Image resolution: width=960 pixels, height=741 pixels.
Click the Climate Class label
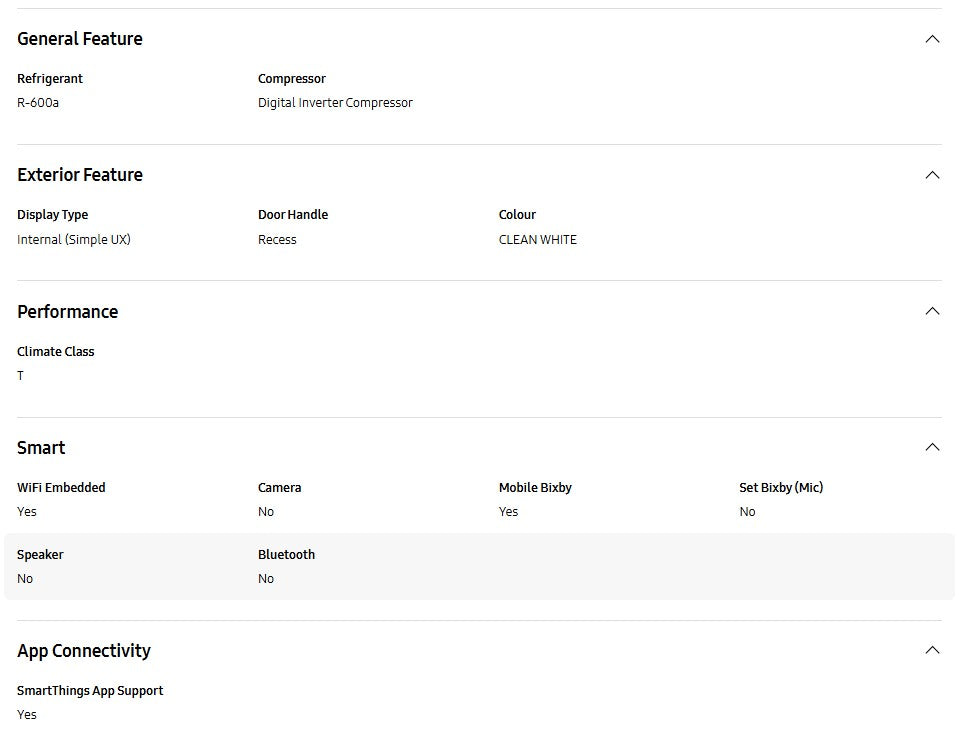point(56,352)
